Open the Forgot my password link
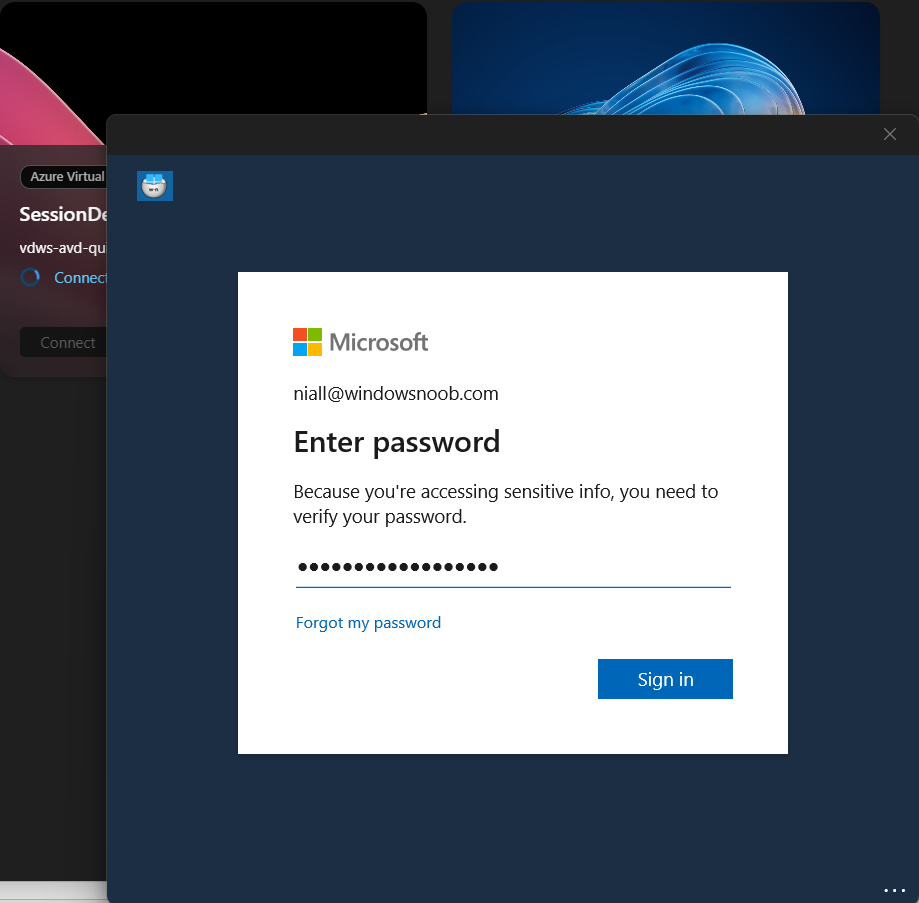 pos(368,622)
